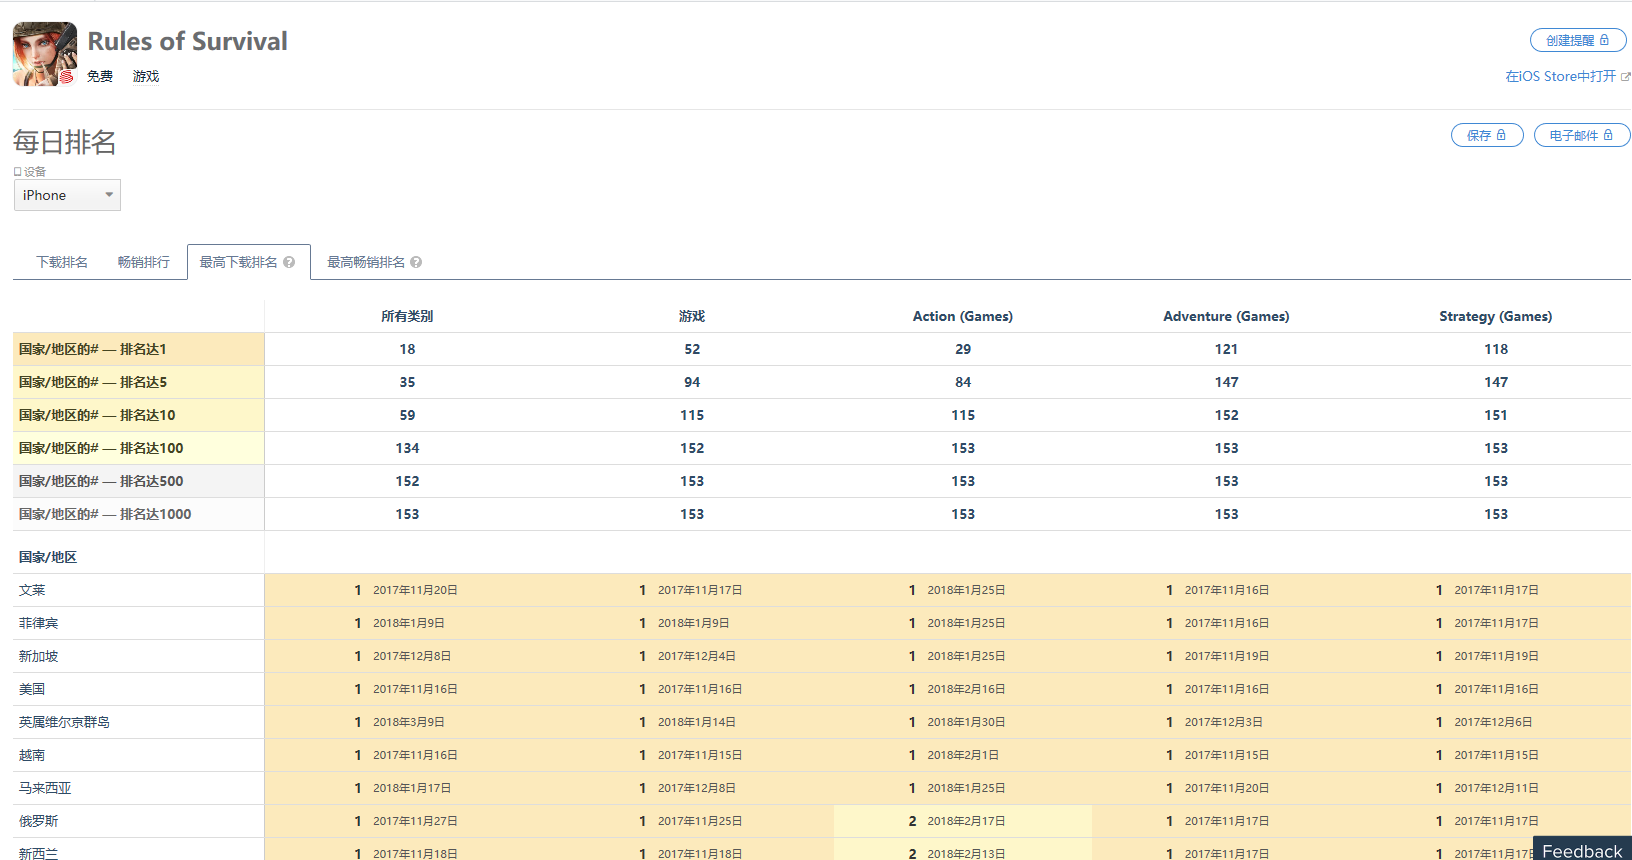Switch to the 畅销排行 tab
1632x860 pixels.
point(143,262)
